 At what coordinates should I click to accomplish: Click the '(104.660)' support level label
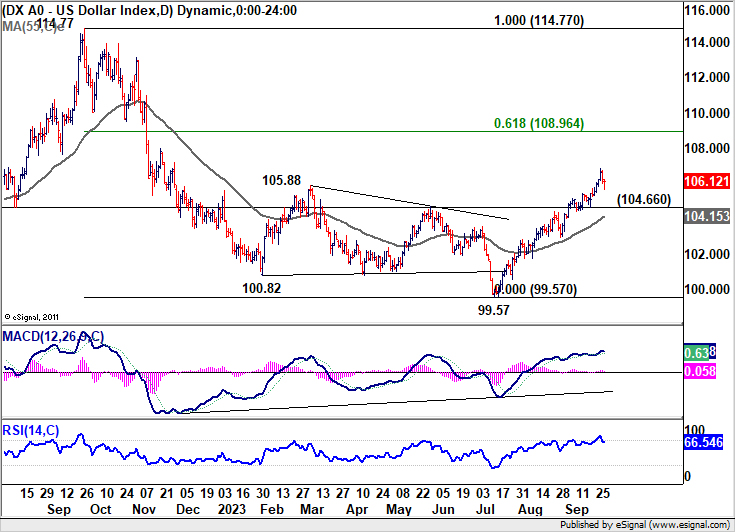[644, 199]
